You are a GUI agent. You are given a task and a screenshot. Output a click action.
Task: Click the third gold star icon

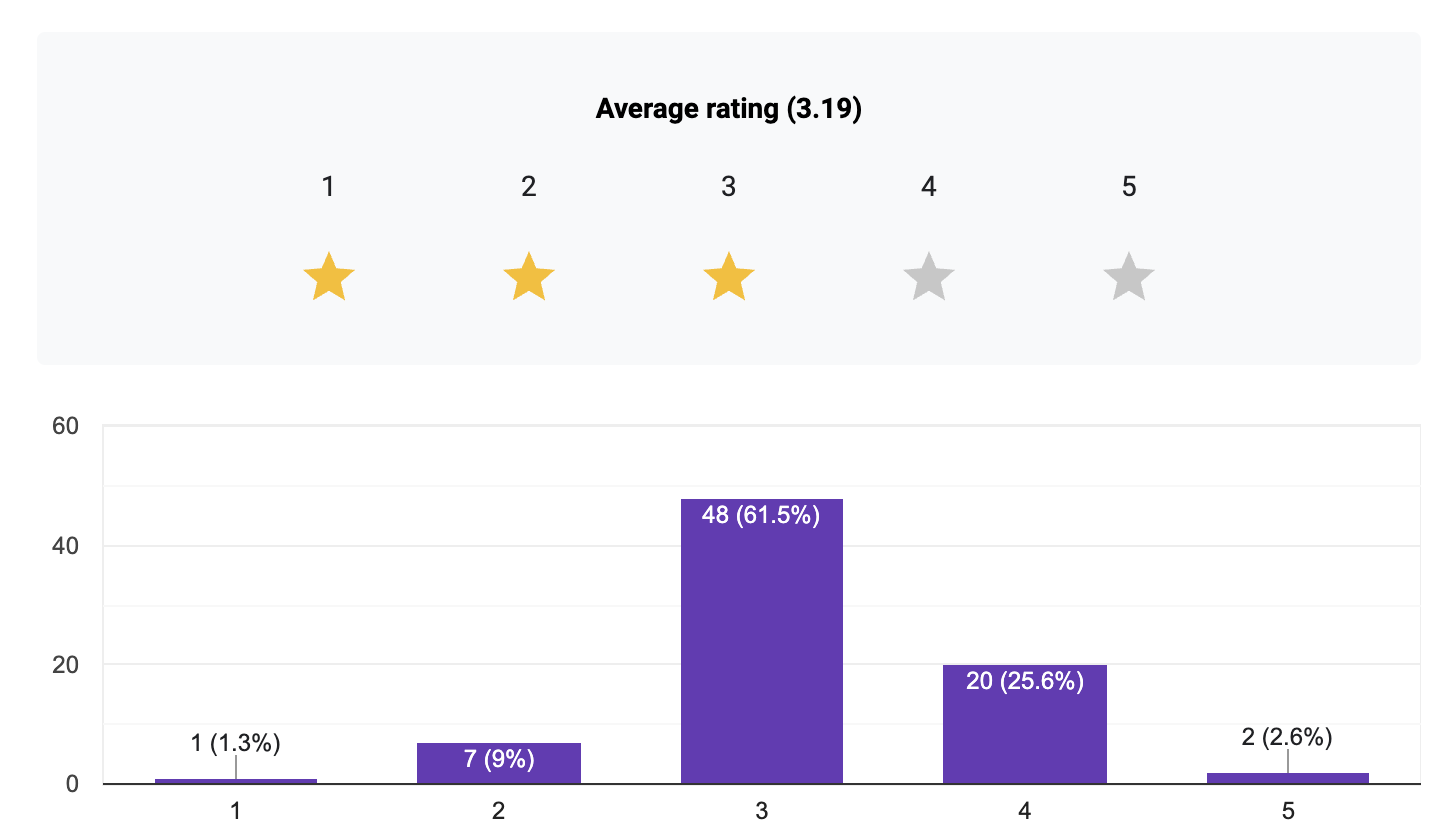729,277
